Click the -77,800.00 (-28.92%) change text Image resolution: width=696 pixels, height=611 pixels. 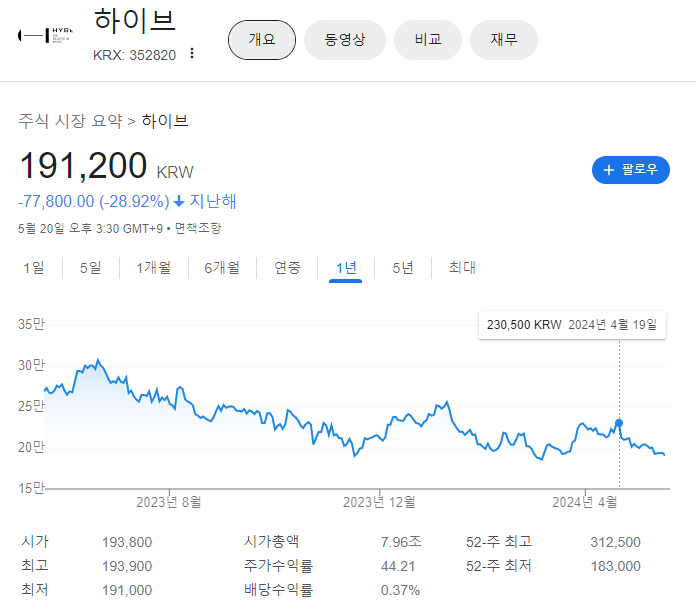click(94, 201)
